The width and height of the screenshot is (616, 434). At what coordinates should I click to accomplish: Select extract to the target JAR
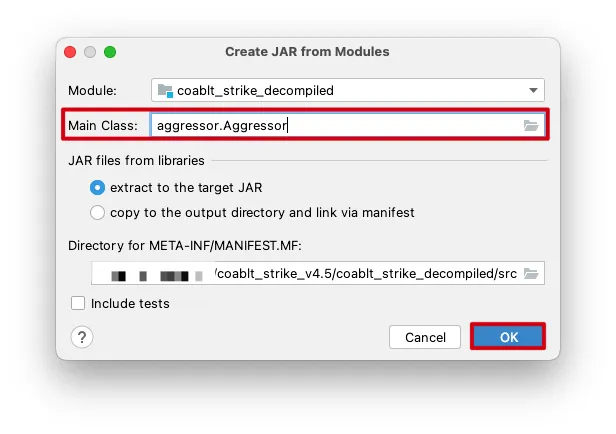pyautogui.click(x=97, y=187)
